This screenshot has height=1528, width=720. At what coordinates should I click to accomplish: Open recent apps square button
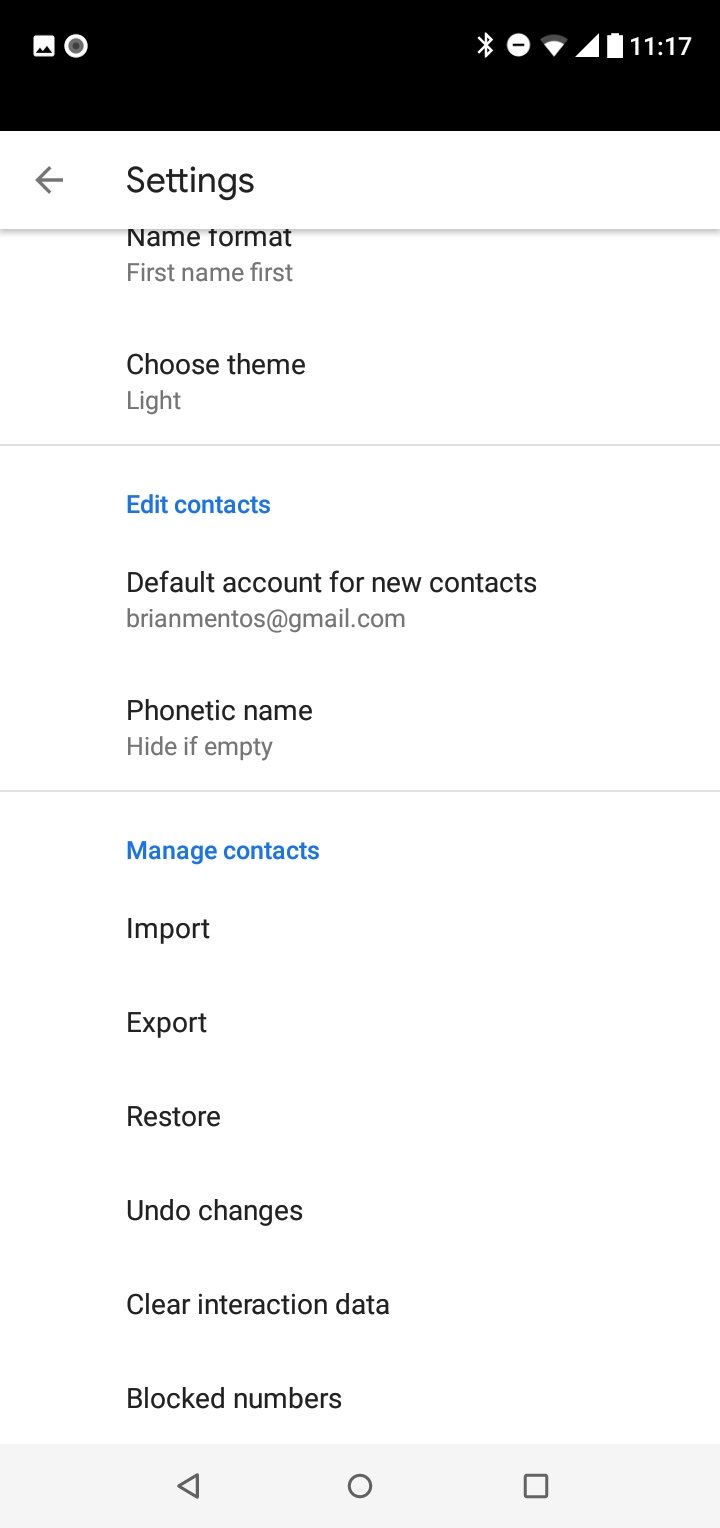(536, 1486)
